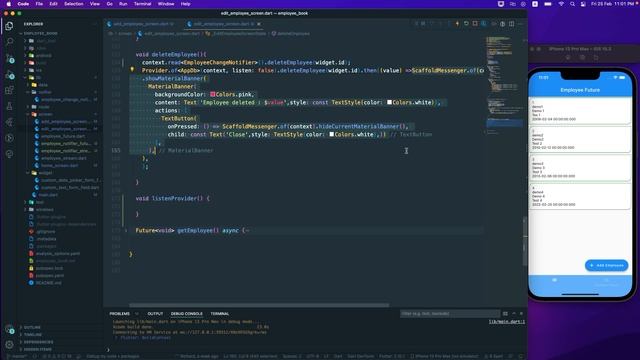Screen dimensions: 640x360
Task: Open the File menu
Action: click(39, 4)
